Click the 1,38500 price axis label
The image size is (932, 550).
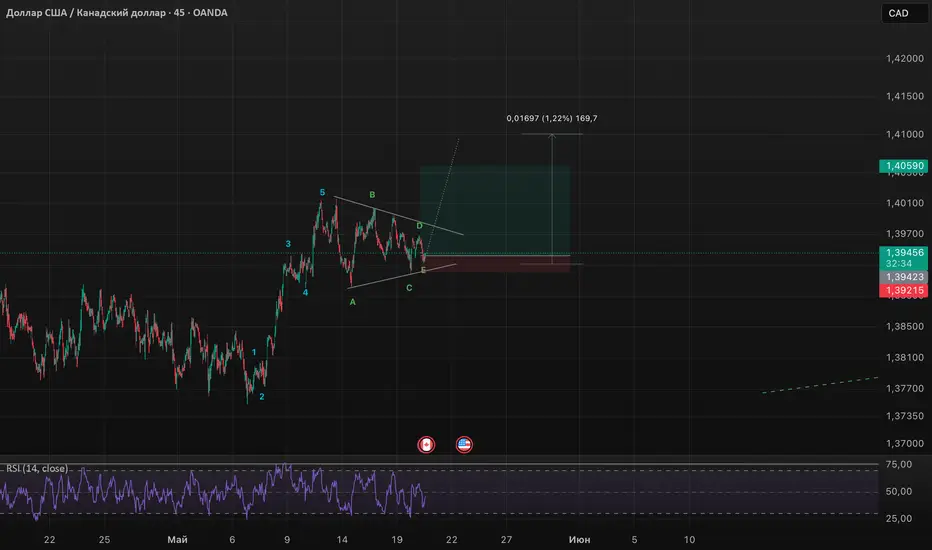(x=905, y=326)
